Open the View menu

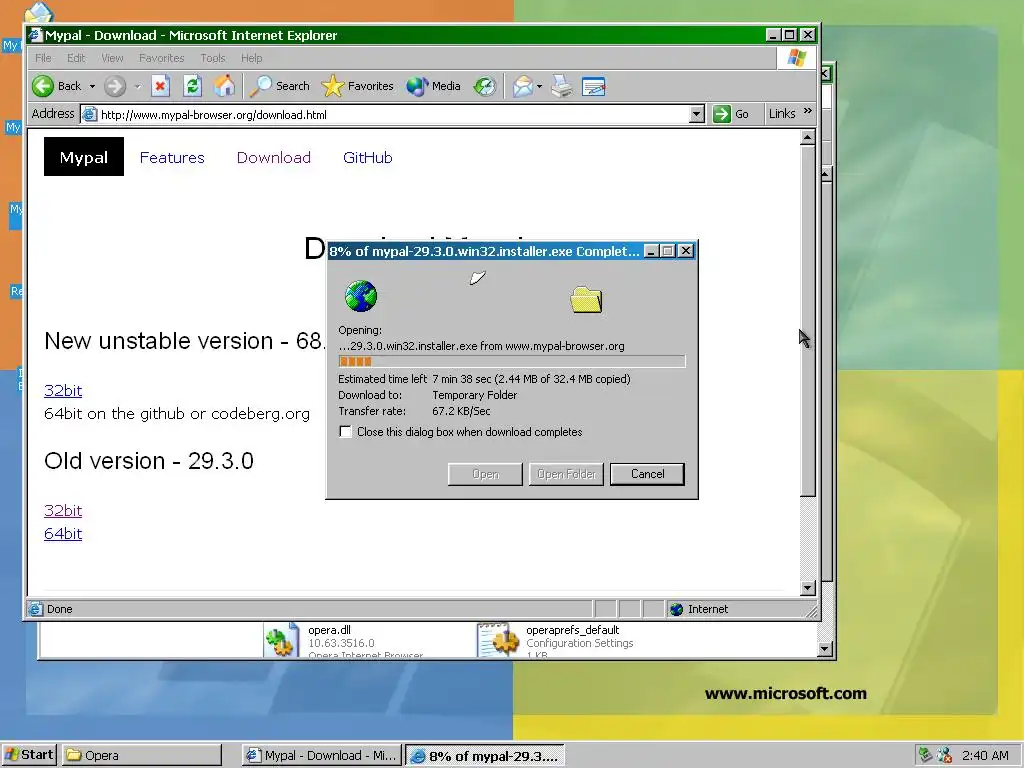[x=112, y=58]
